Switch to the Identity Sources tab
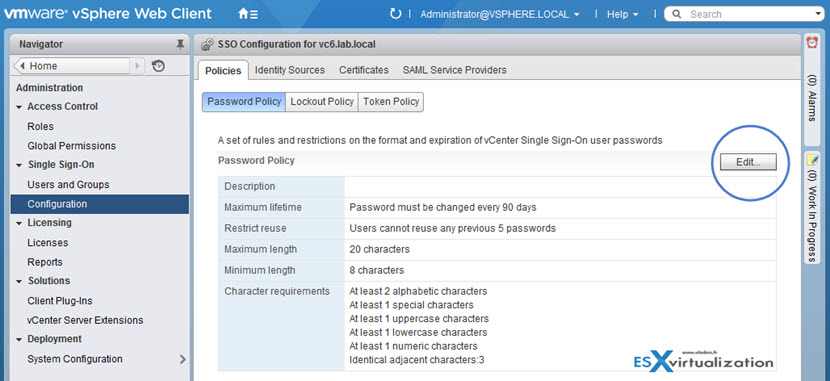This screenshot has width=830, height=381. [x=290, y=70]
